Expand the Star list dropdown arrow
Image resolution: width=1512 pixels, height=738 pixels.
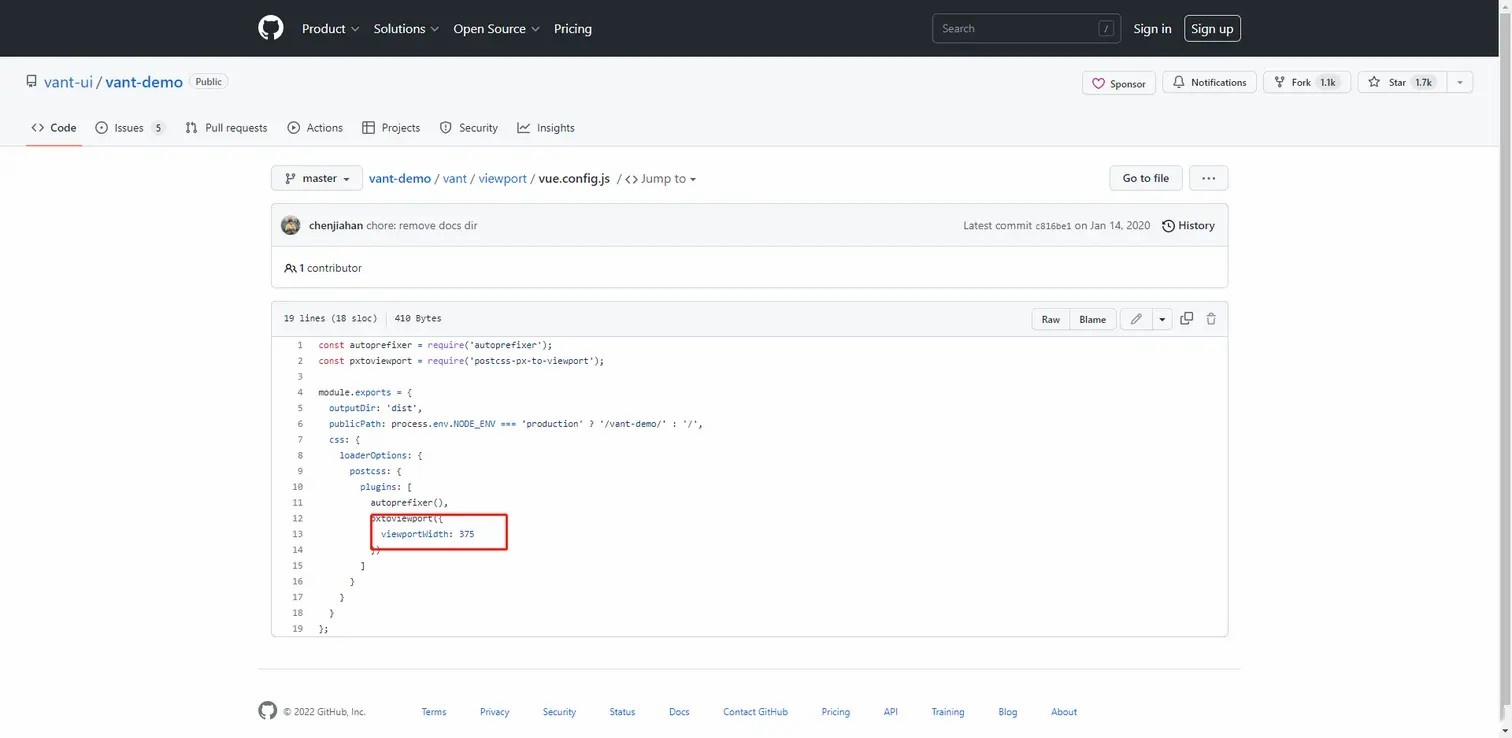coord(1459,83)
